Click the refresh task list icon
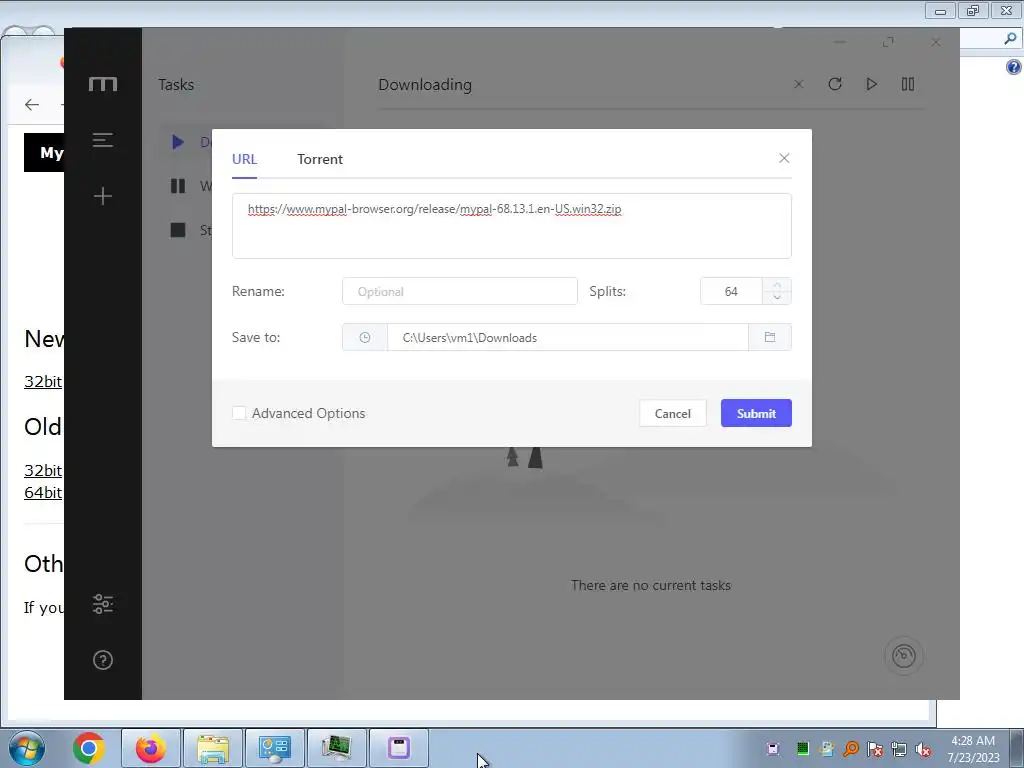1024x768 pixels. (835, 84)
